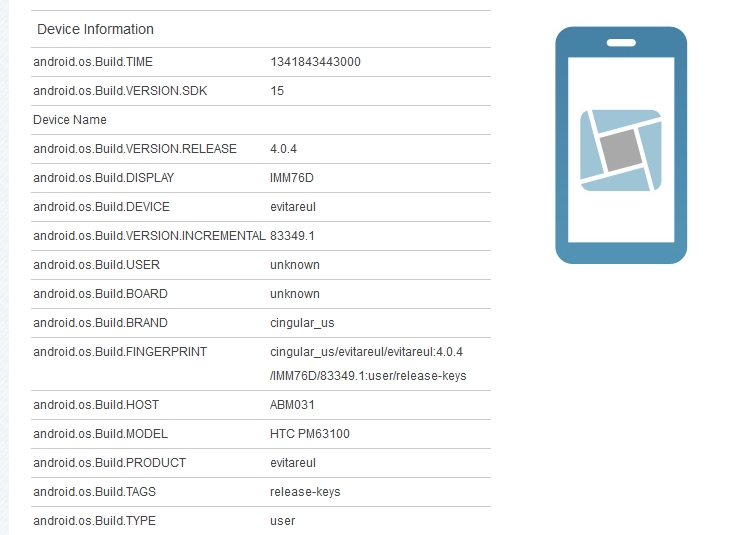Select android.os.Build.MODEL label
The height and width of the screenshot is (535, 738).
pyautogui.click(x=100, y=434)
